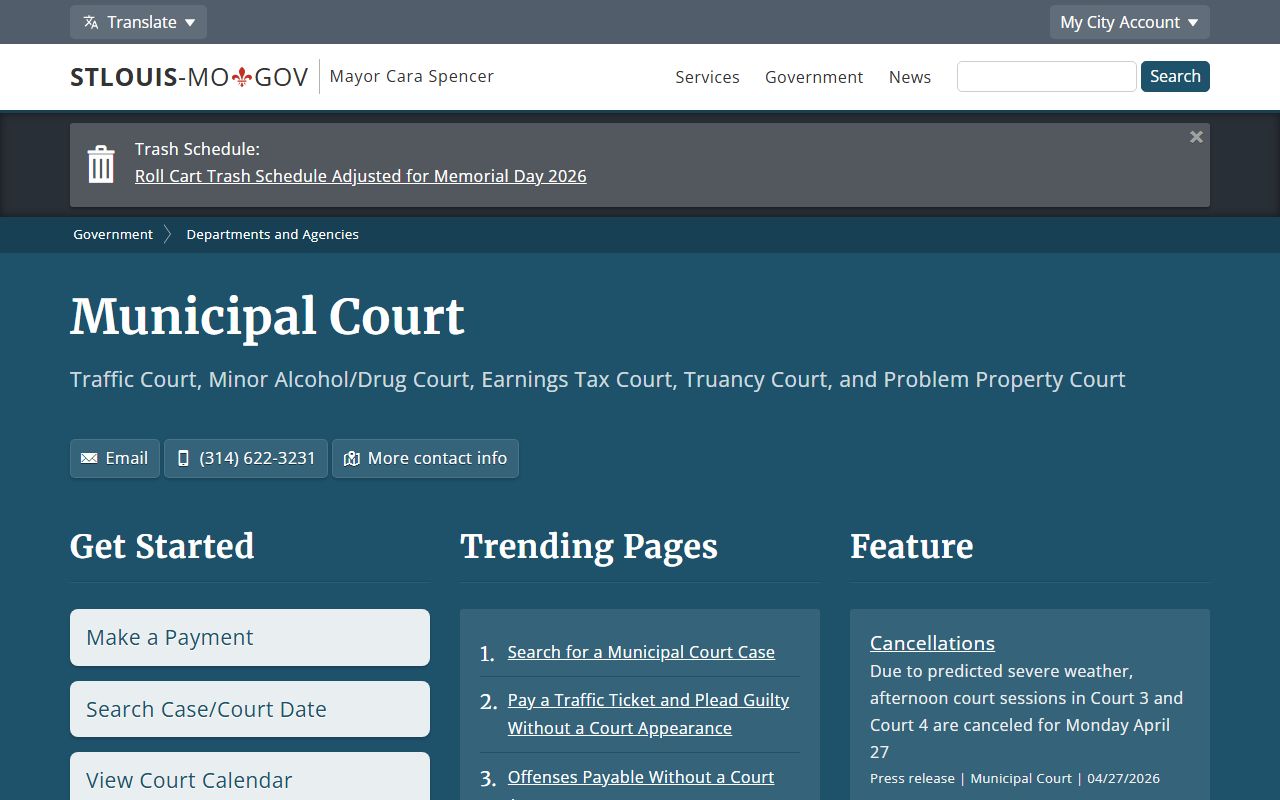Open Departments and Agencies breadcrumb
Image resolution: width=1280 pixels, height=800 pixels.
(x=272, y=234)
